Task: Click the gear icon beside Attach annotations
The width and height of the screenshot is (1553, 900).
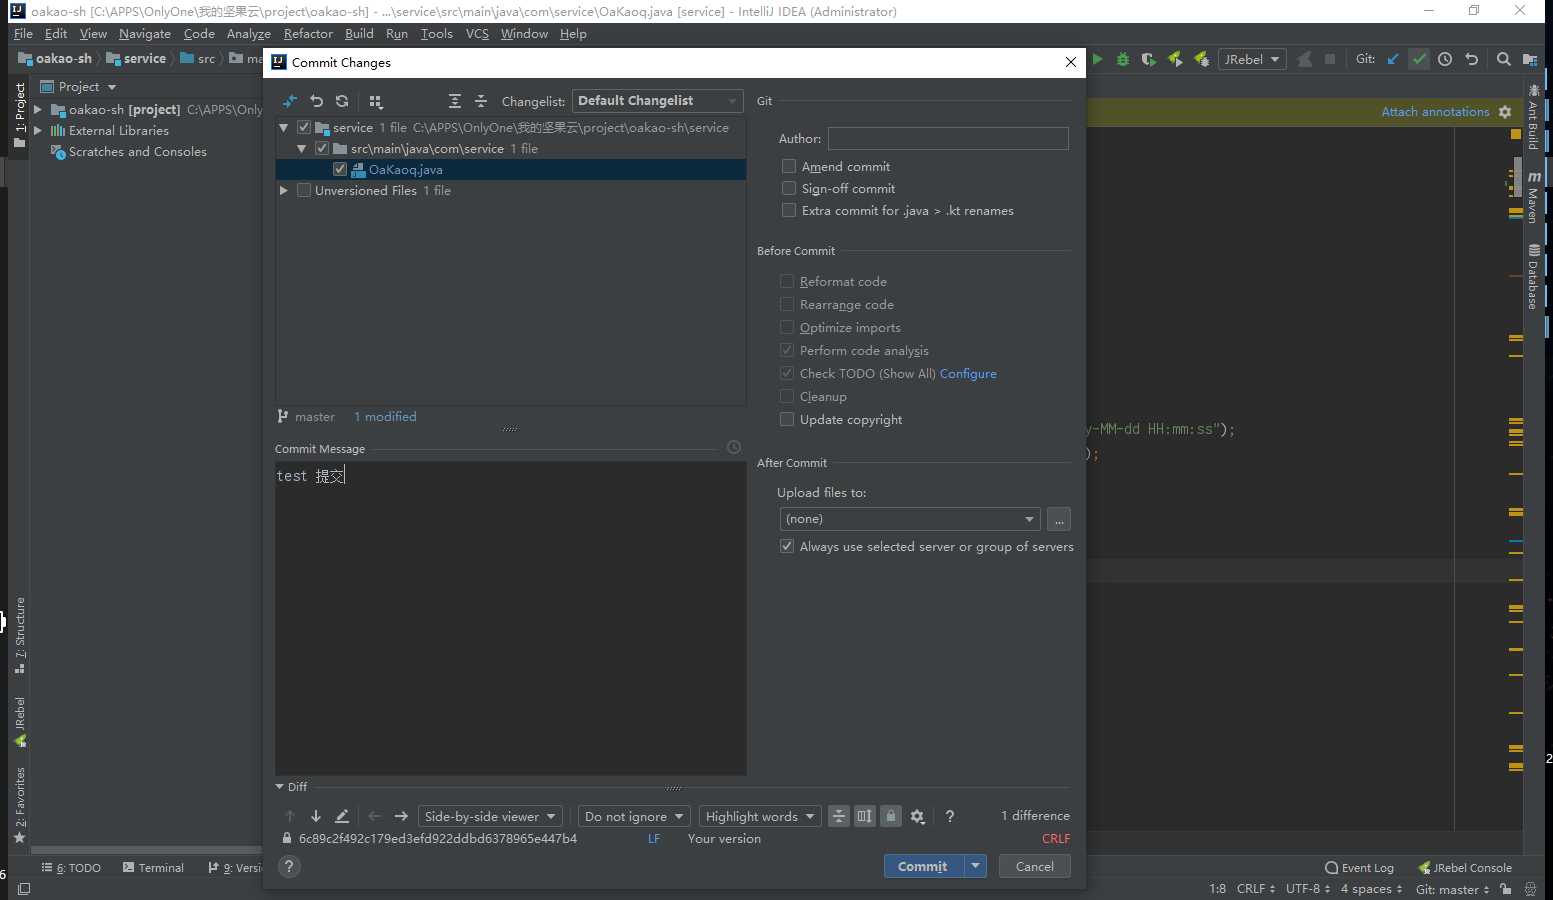Action: click(1505, 112)
